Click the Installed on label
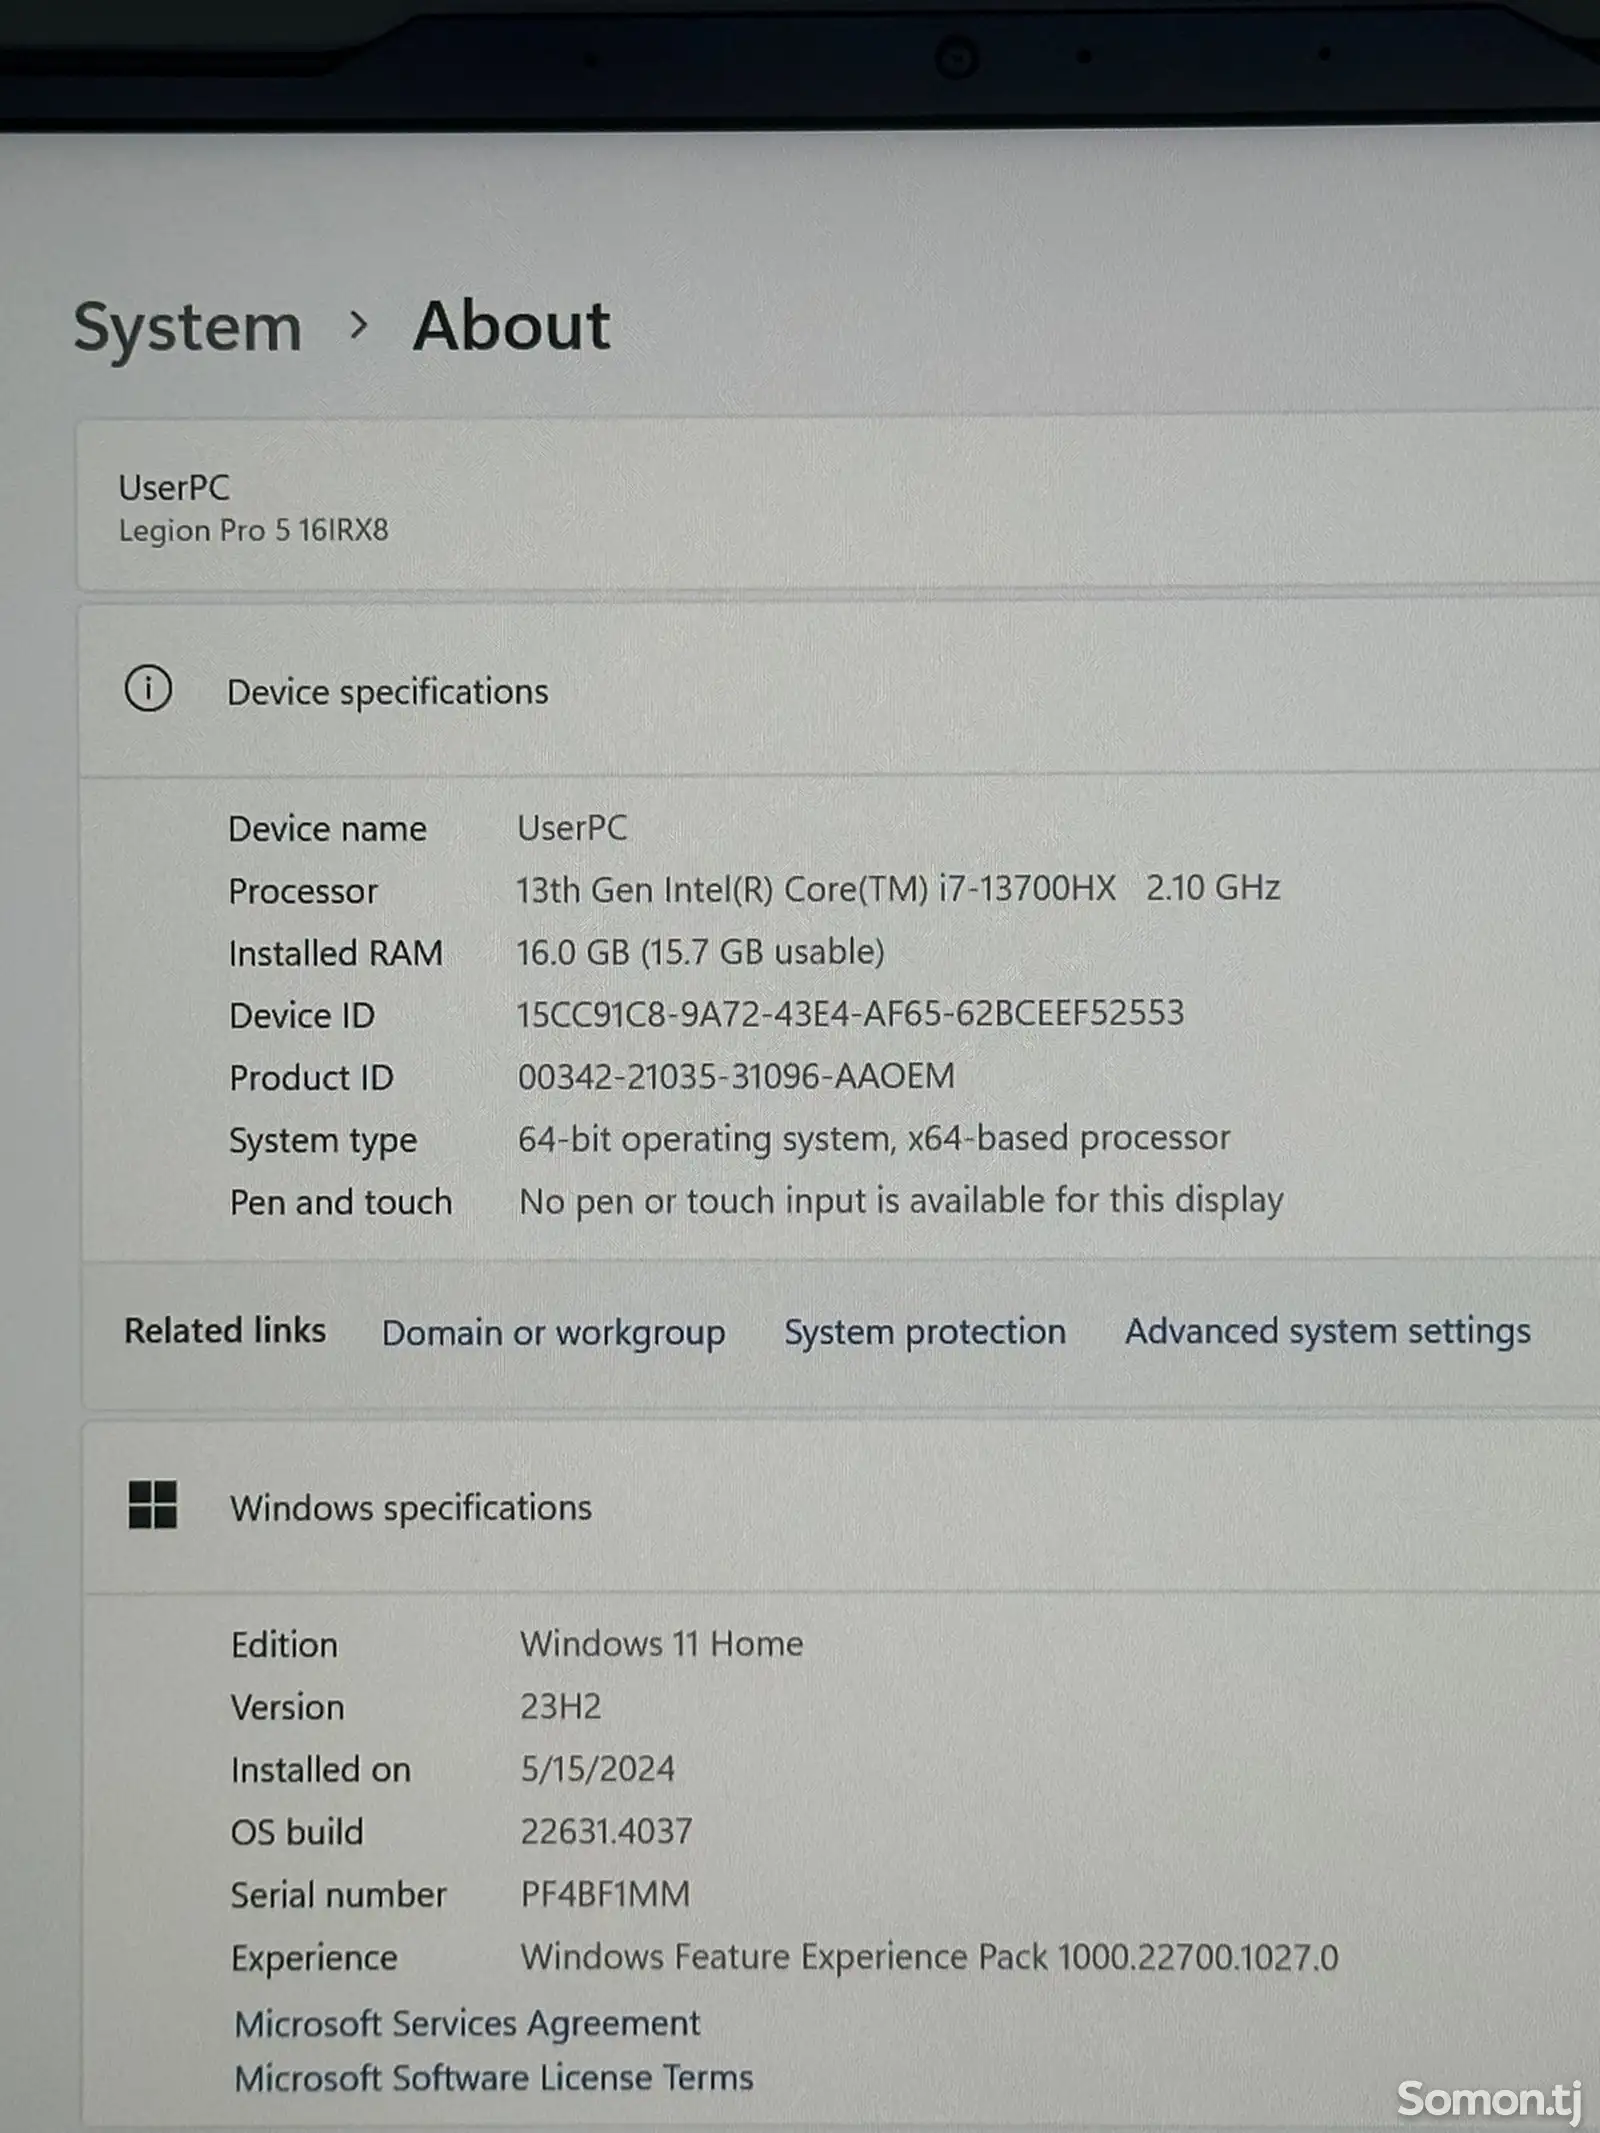 tap(321, 1770)
